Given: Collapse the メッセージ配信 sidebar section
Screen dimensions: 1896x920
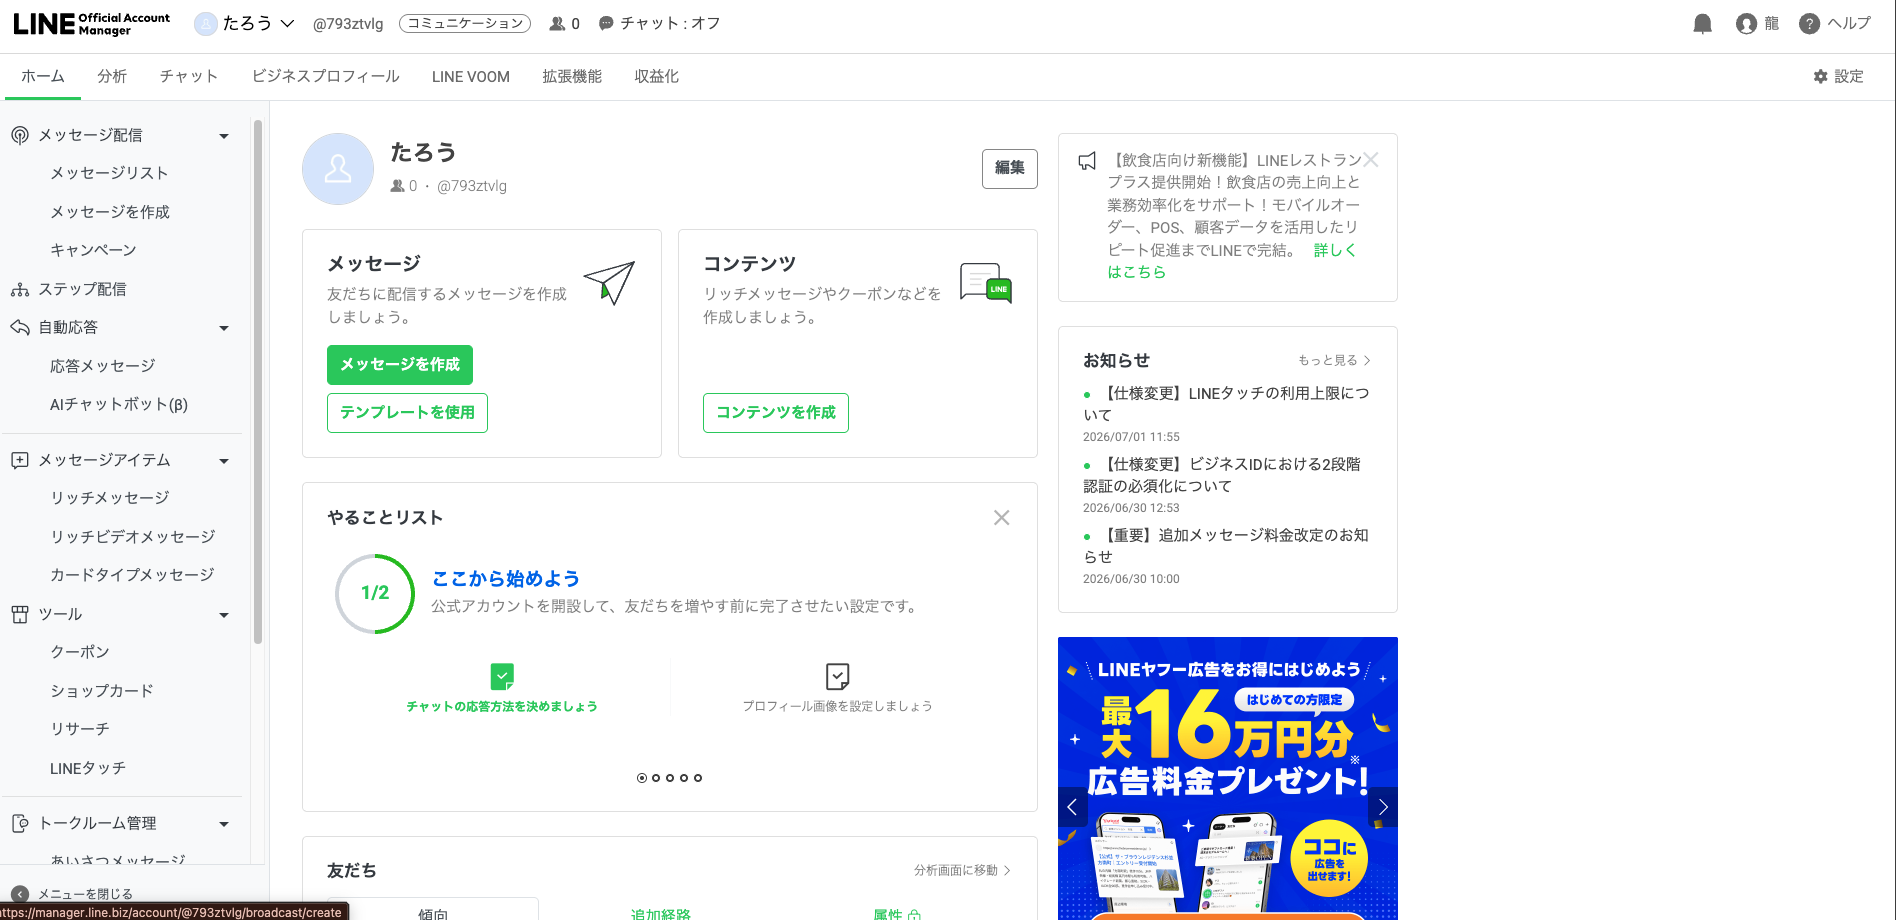Looking at the screenshot, I should point(224,136).
